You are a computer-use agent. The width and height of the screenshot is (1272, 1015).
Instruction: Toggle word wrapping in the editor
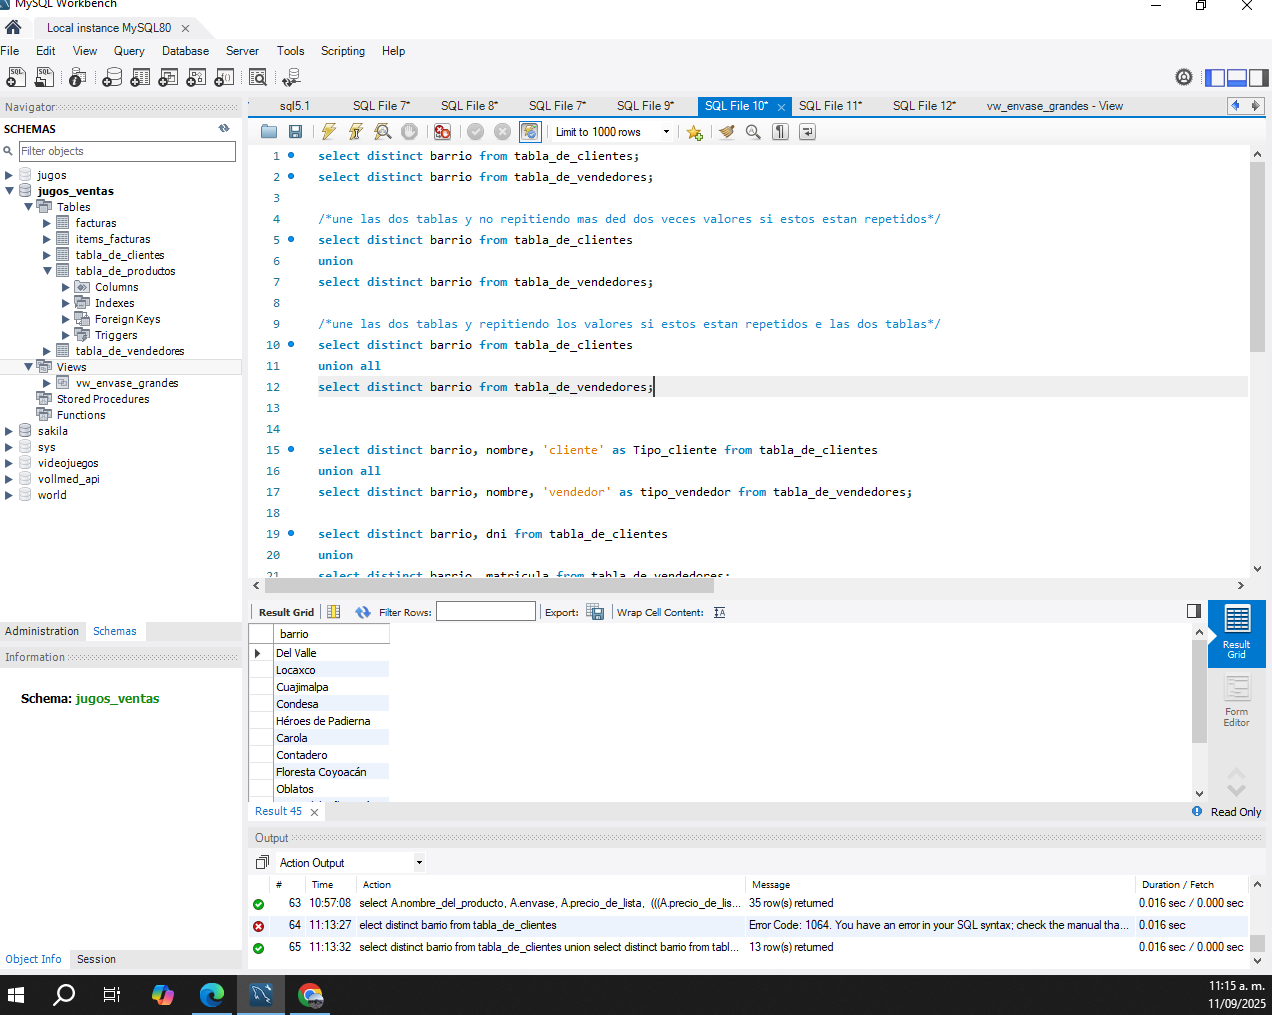808,132
